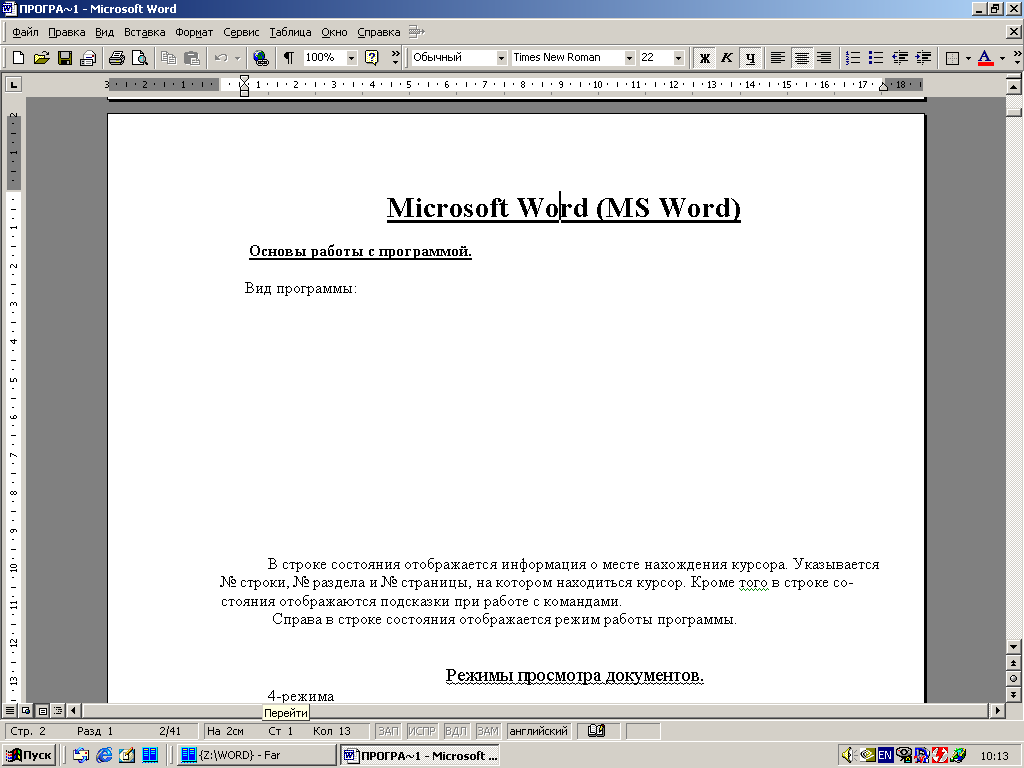
Task: Open the style dropdown showing Обычный
Action: tap(501, 57)
